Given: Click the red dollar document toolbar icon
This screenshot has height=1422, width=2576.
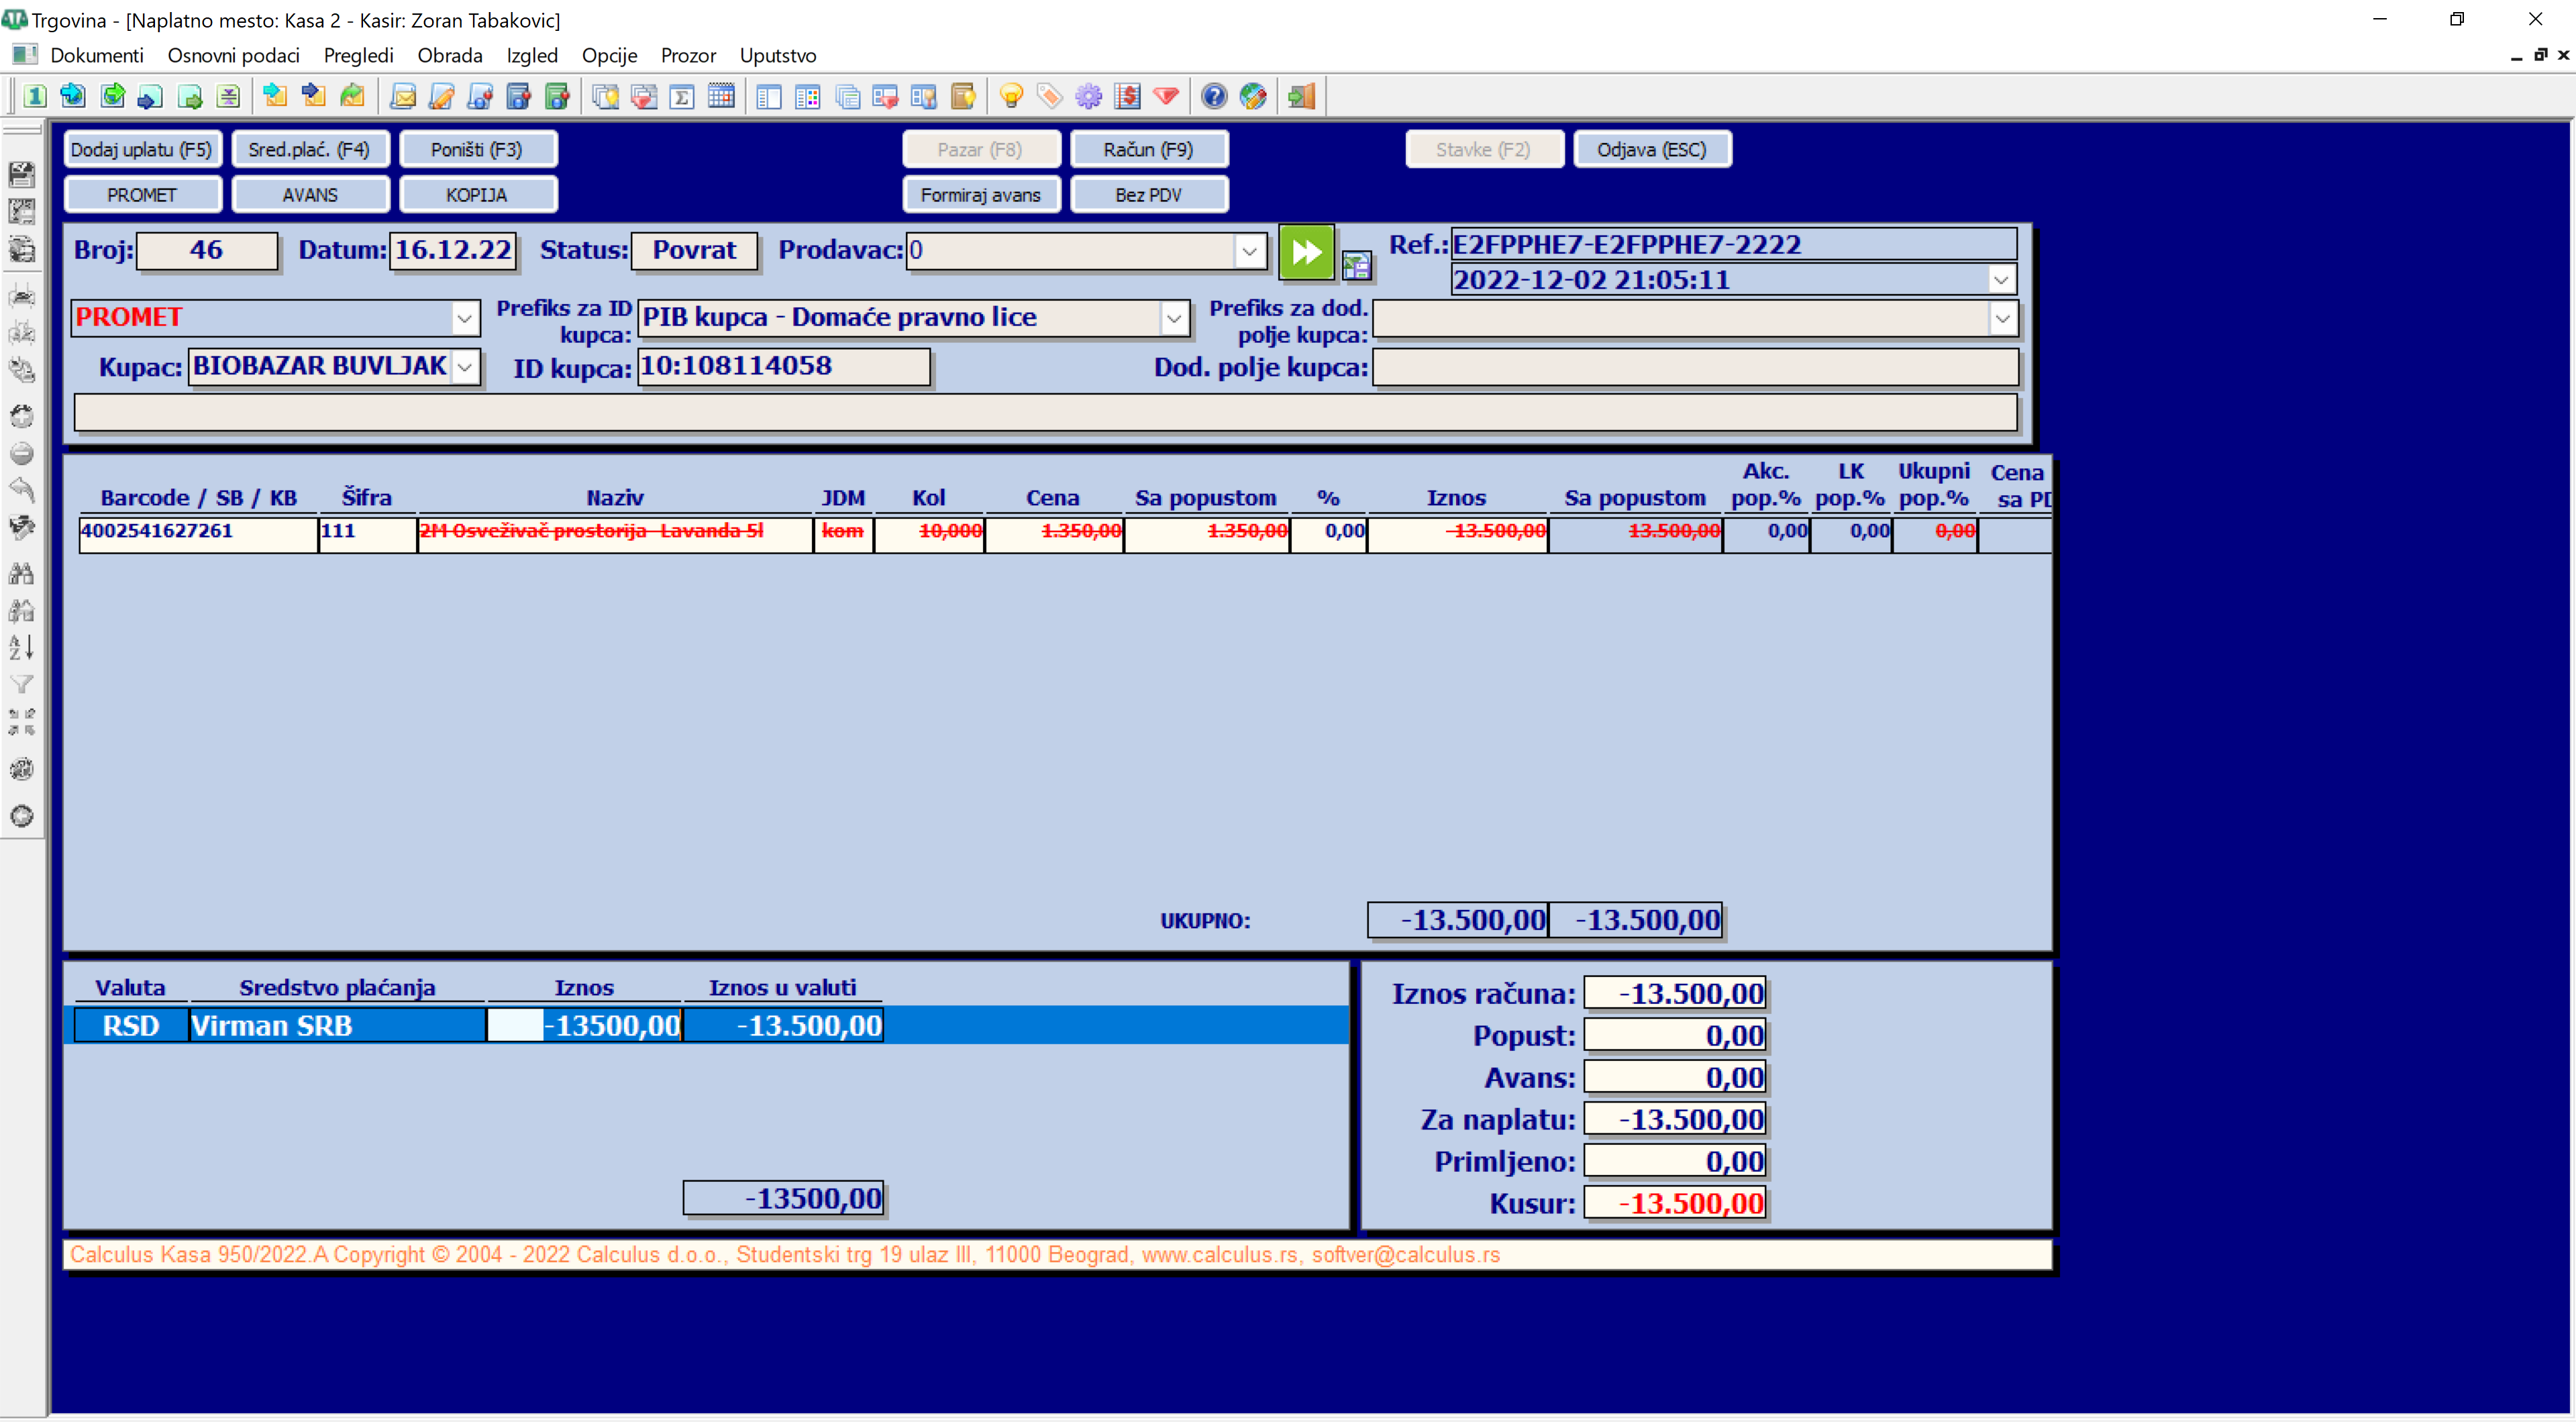Looking at the screenshot, I should [x=1127, y=96].
